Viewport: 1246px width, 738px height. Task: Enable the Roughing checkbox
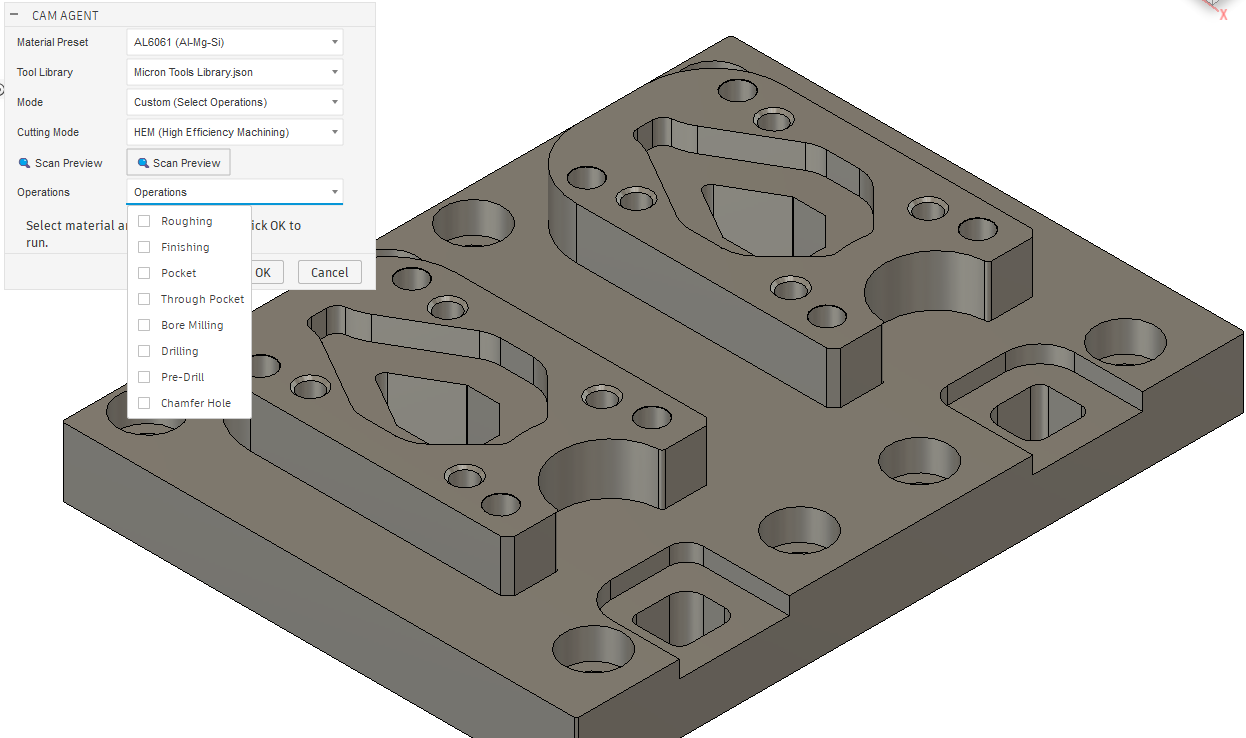(x=144, y=221)
